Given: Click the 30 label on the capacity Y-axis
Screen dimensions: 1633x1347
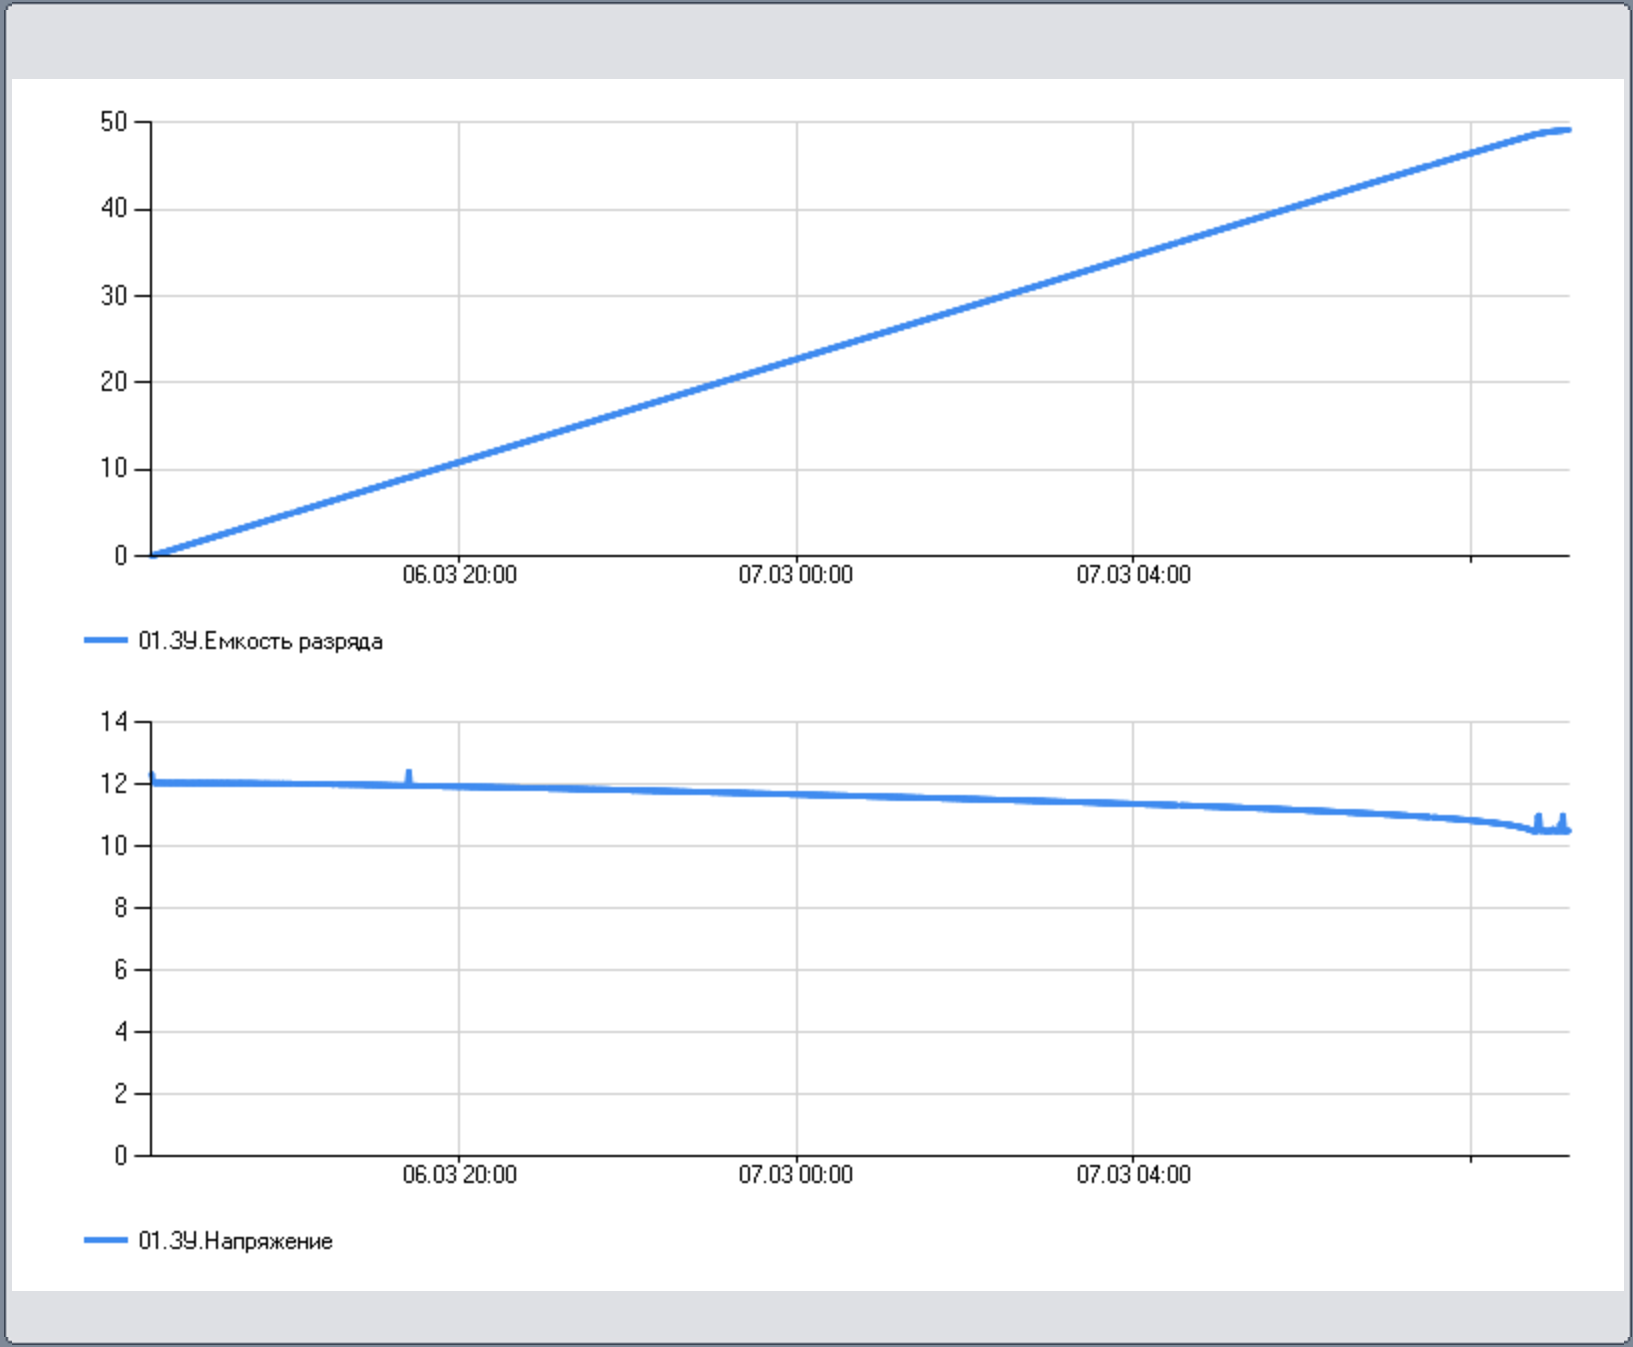Looking at the screenshot, I should point(114,296).
